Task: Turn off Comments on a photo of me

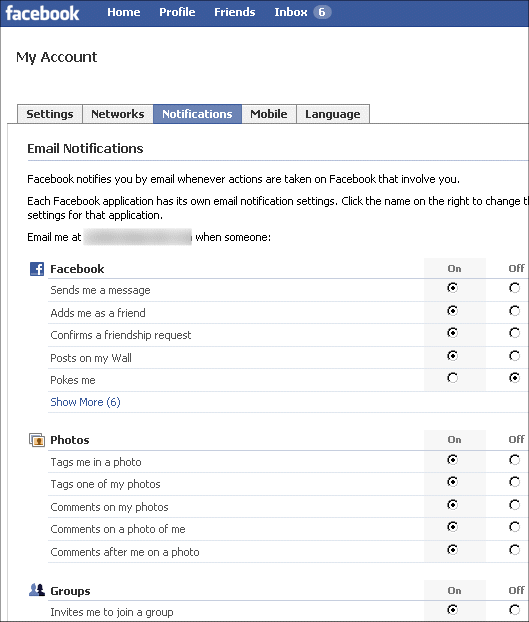Action: point(514,527)
